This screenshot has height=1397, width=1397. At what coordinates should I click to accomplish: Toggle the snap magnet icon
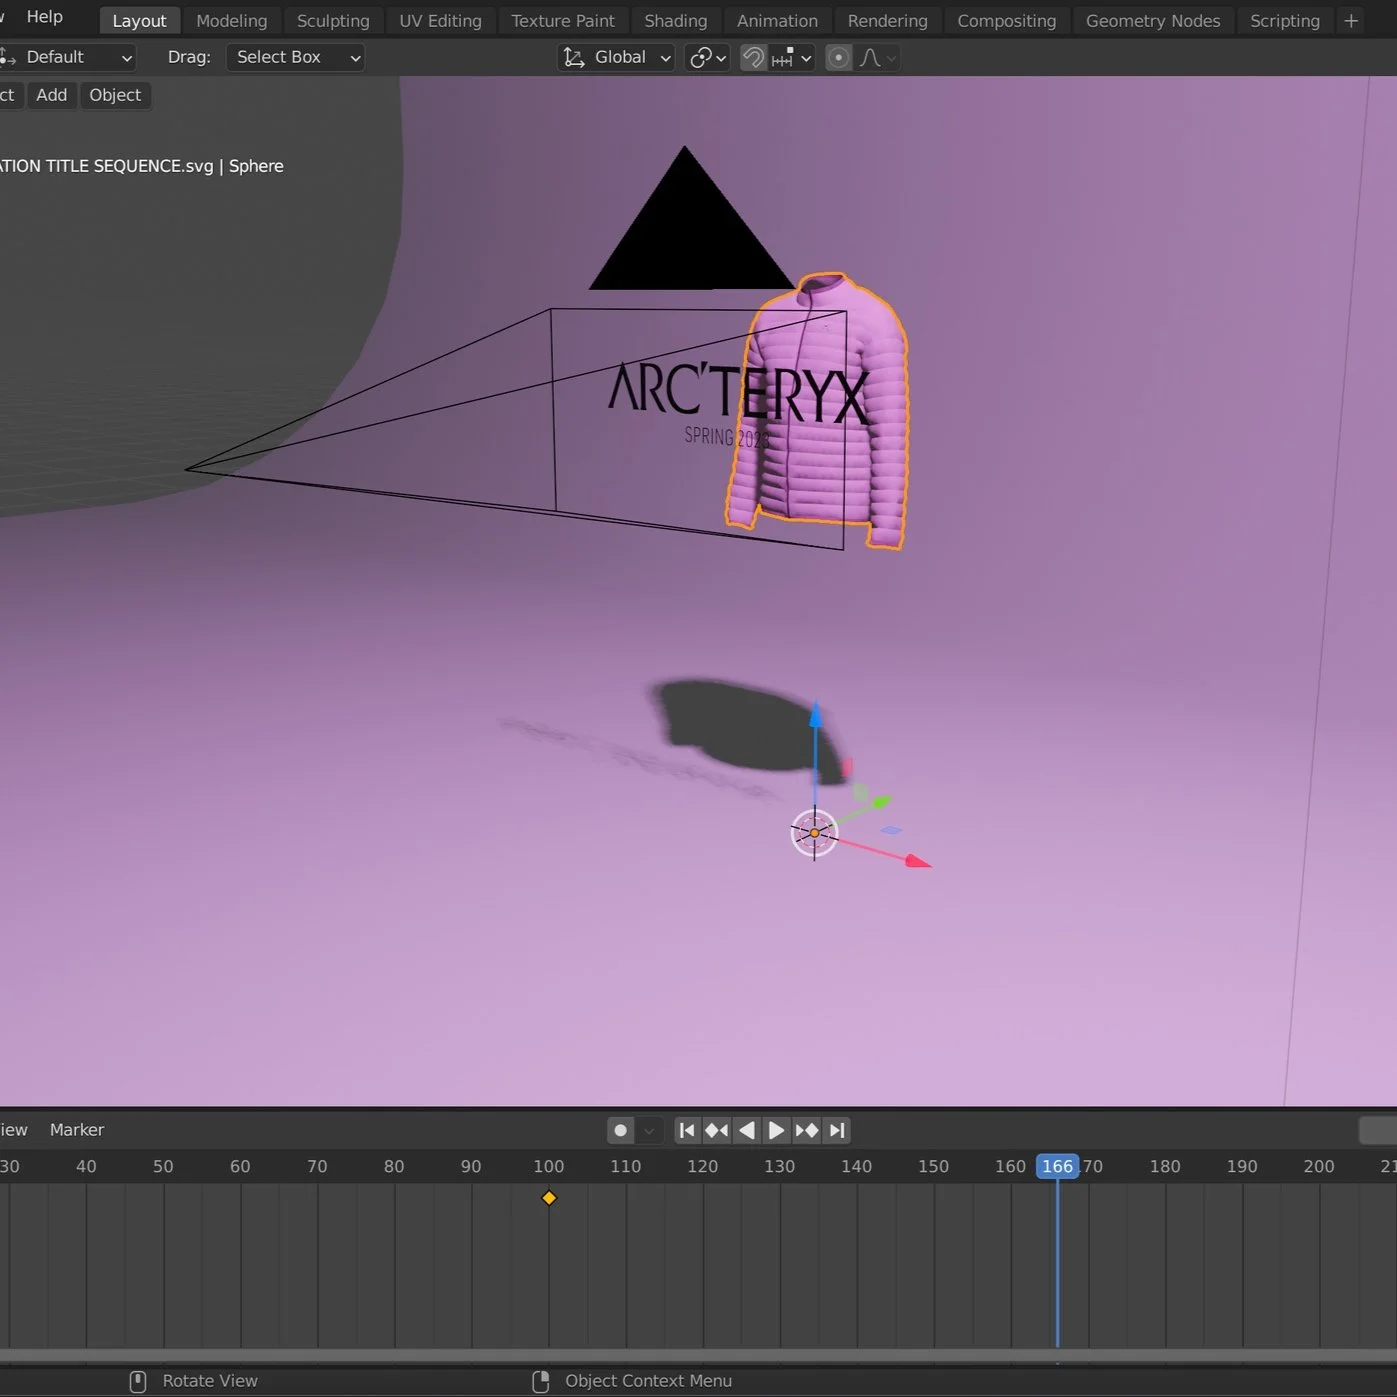coord(753,58)
